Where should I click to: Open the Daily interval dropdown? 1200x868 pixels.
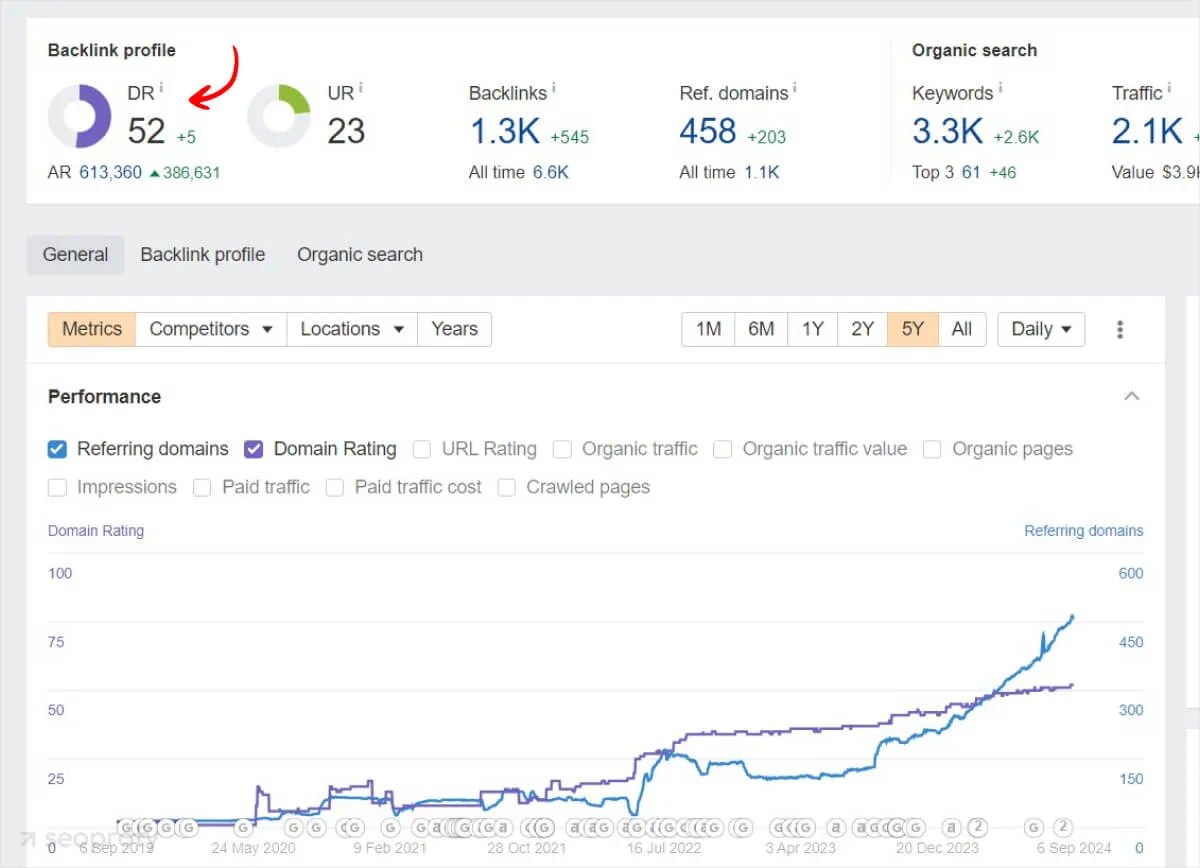point(1041,329)
